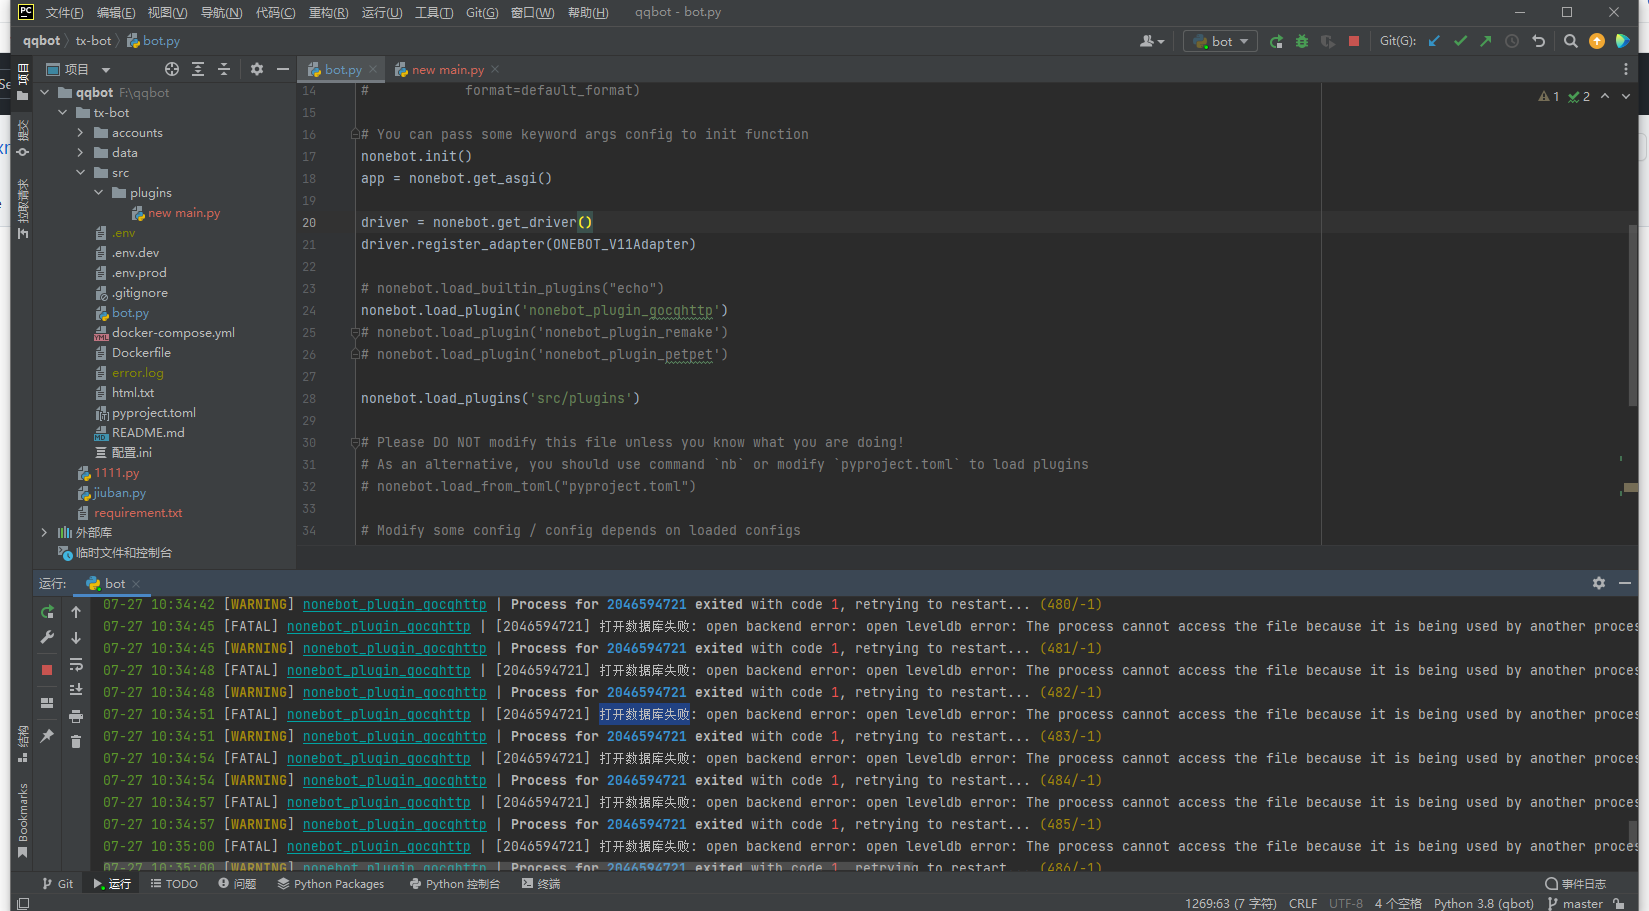Click the Git update project blue arrow

point(1434,41)
